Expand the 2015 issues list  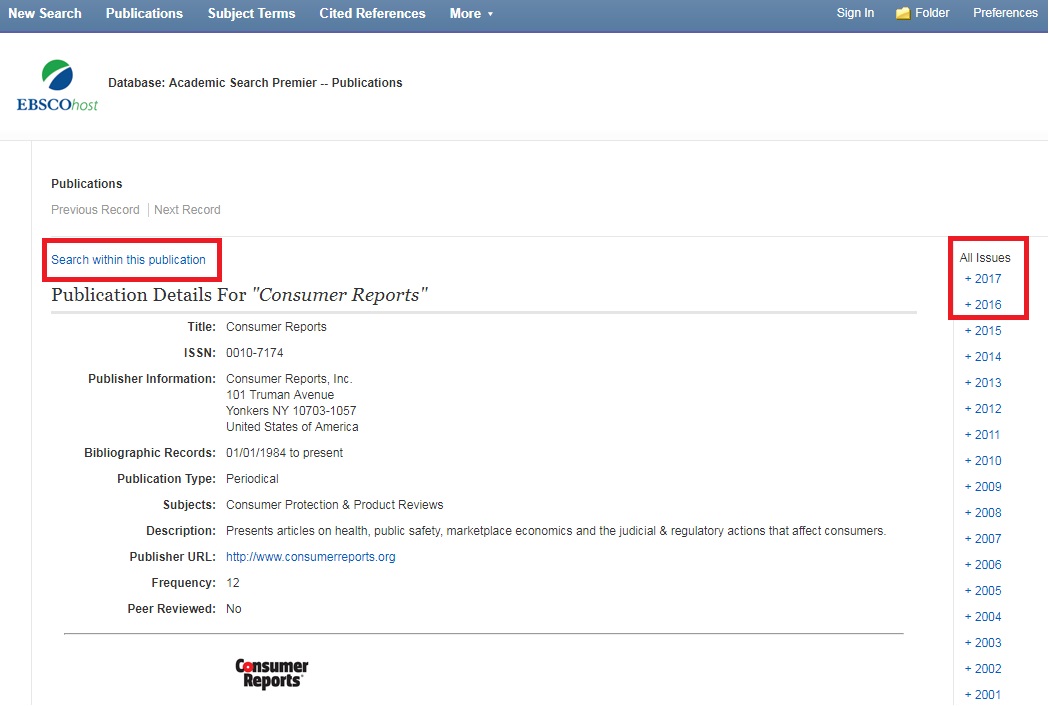[983, 331]
